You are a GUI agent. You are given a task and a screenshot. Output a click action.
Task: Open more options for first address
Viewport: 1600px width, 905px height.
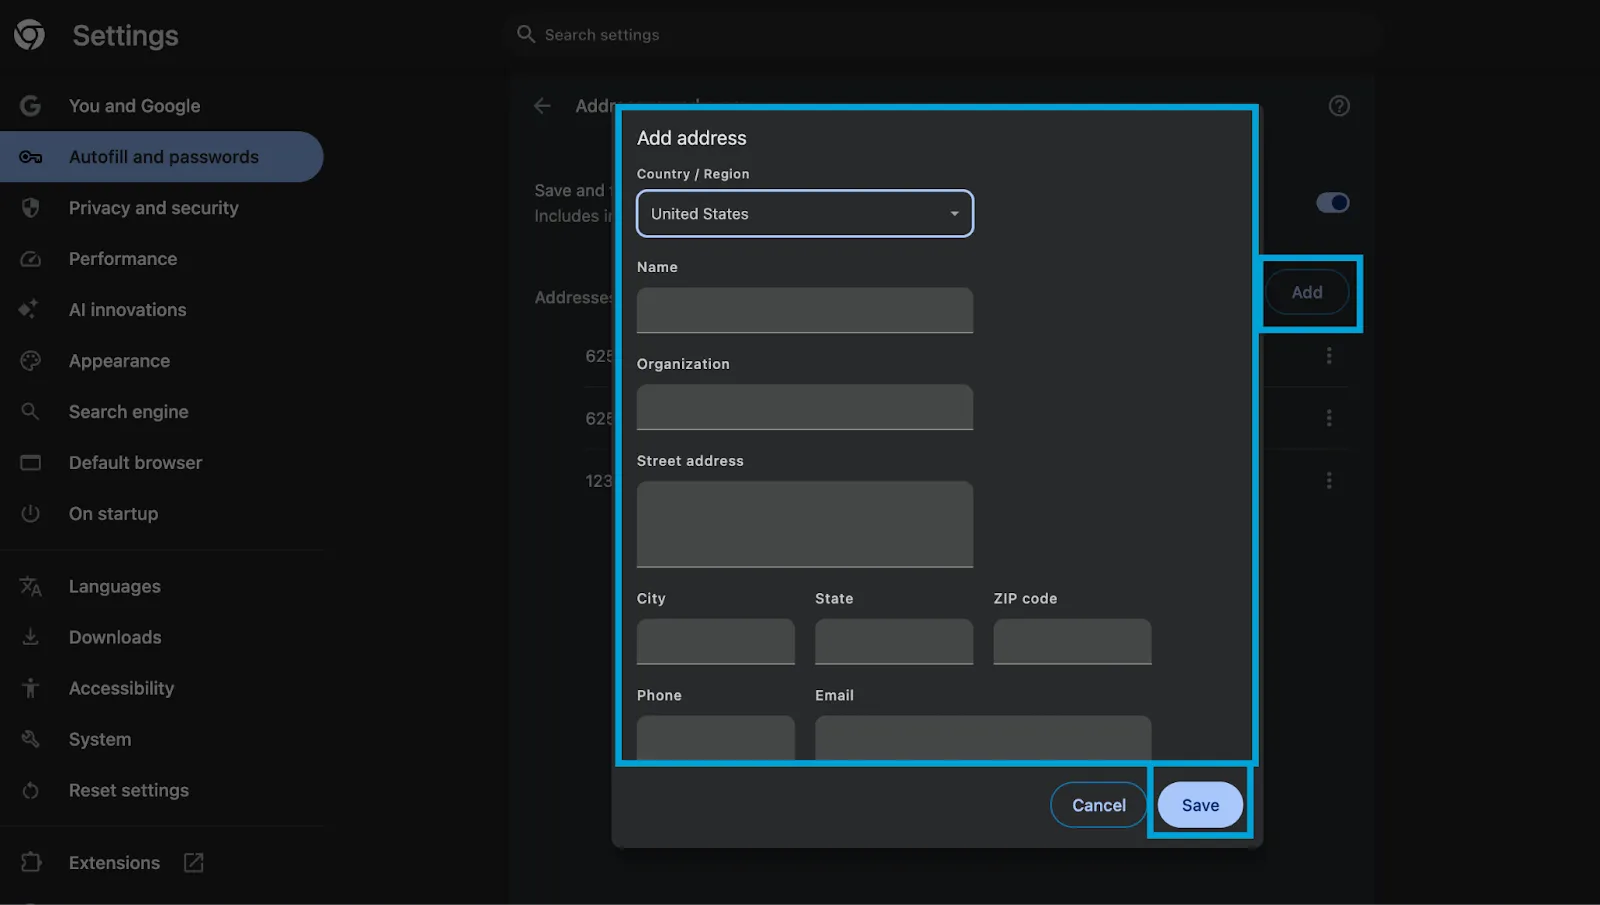(1329, 355)
